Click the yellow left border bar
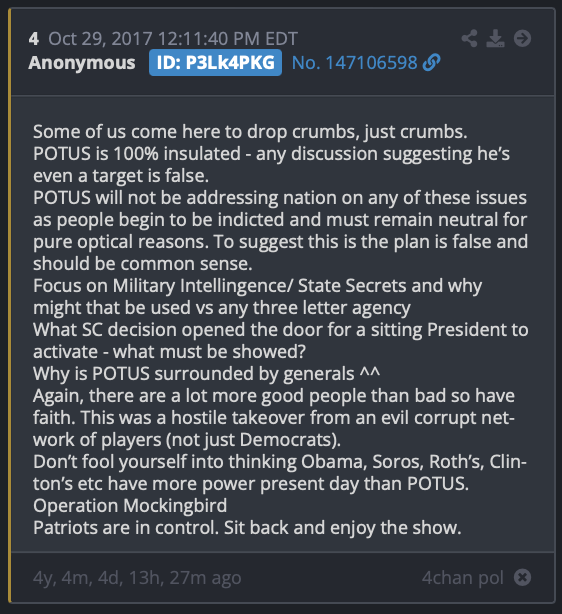 pyautogui.click(x=10, y=305)
